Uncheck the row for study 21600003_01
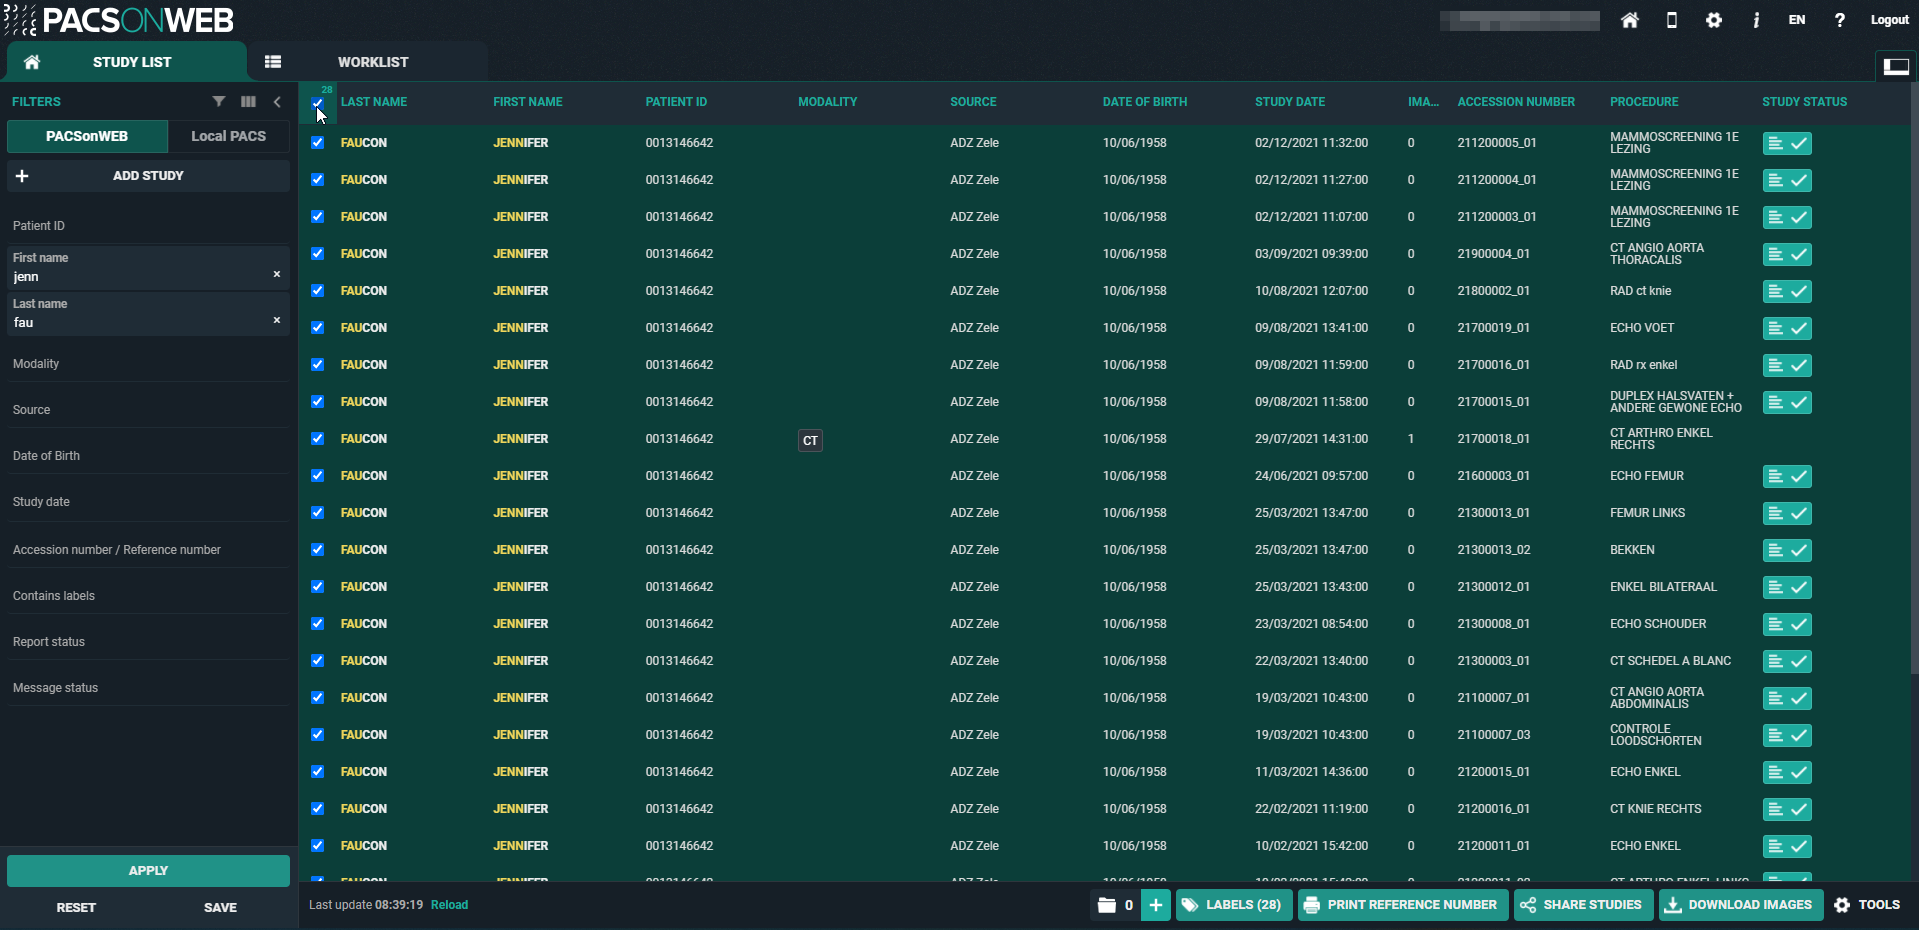Viewport: 1919px width, 930px height. pyautogui.click(x=317, y=475)
